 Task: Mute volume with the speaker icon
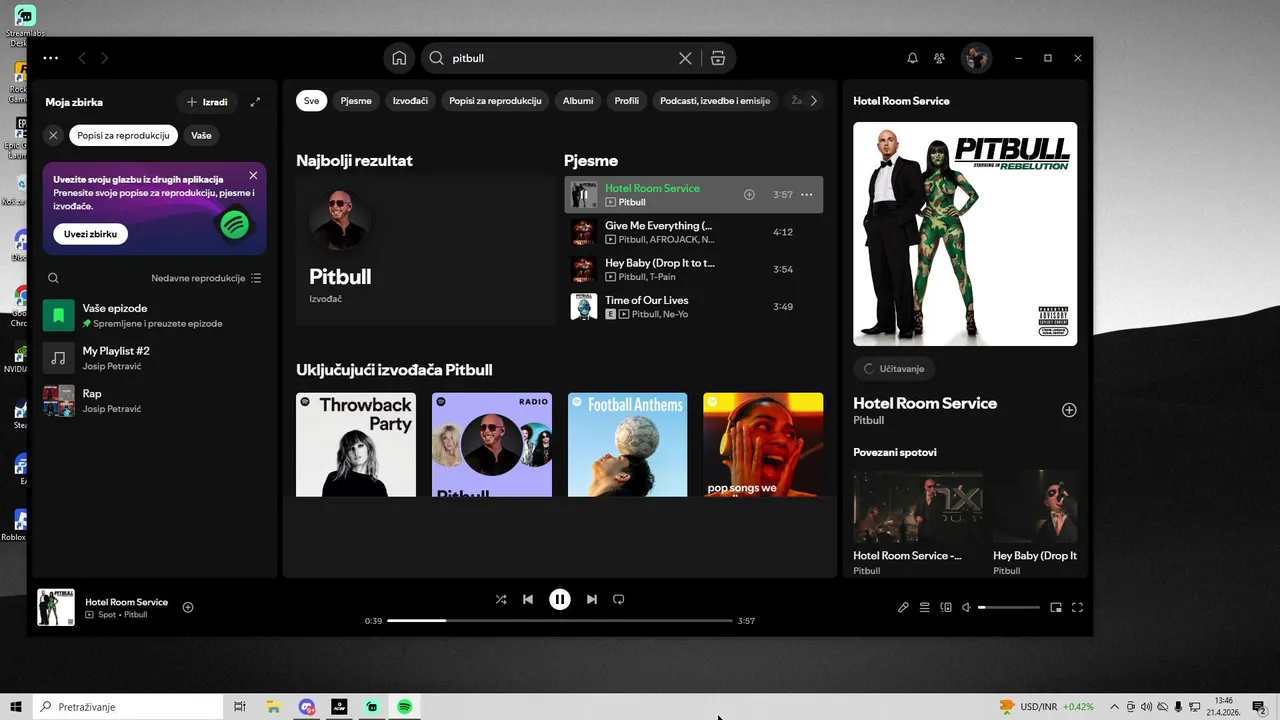coord(967,607)
